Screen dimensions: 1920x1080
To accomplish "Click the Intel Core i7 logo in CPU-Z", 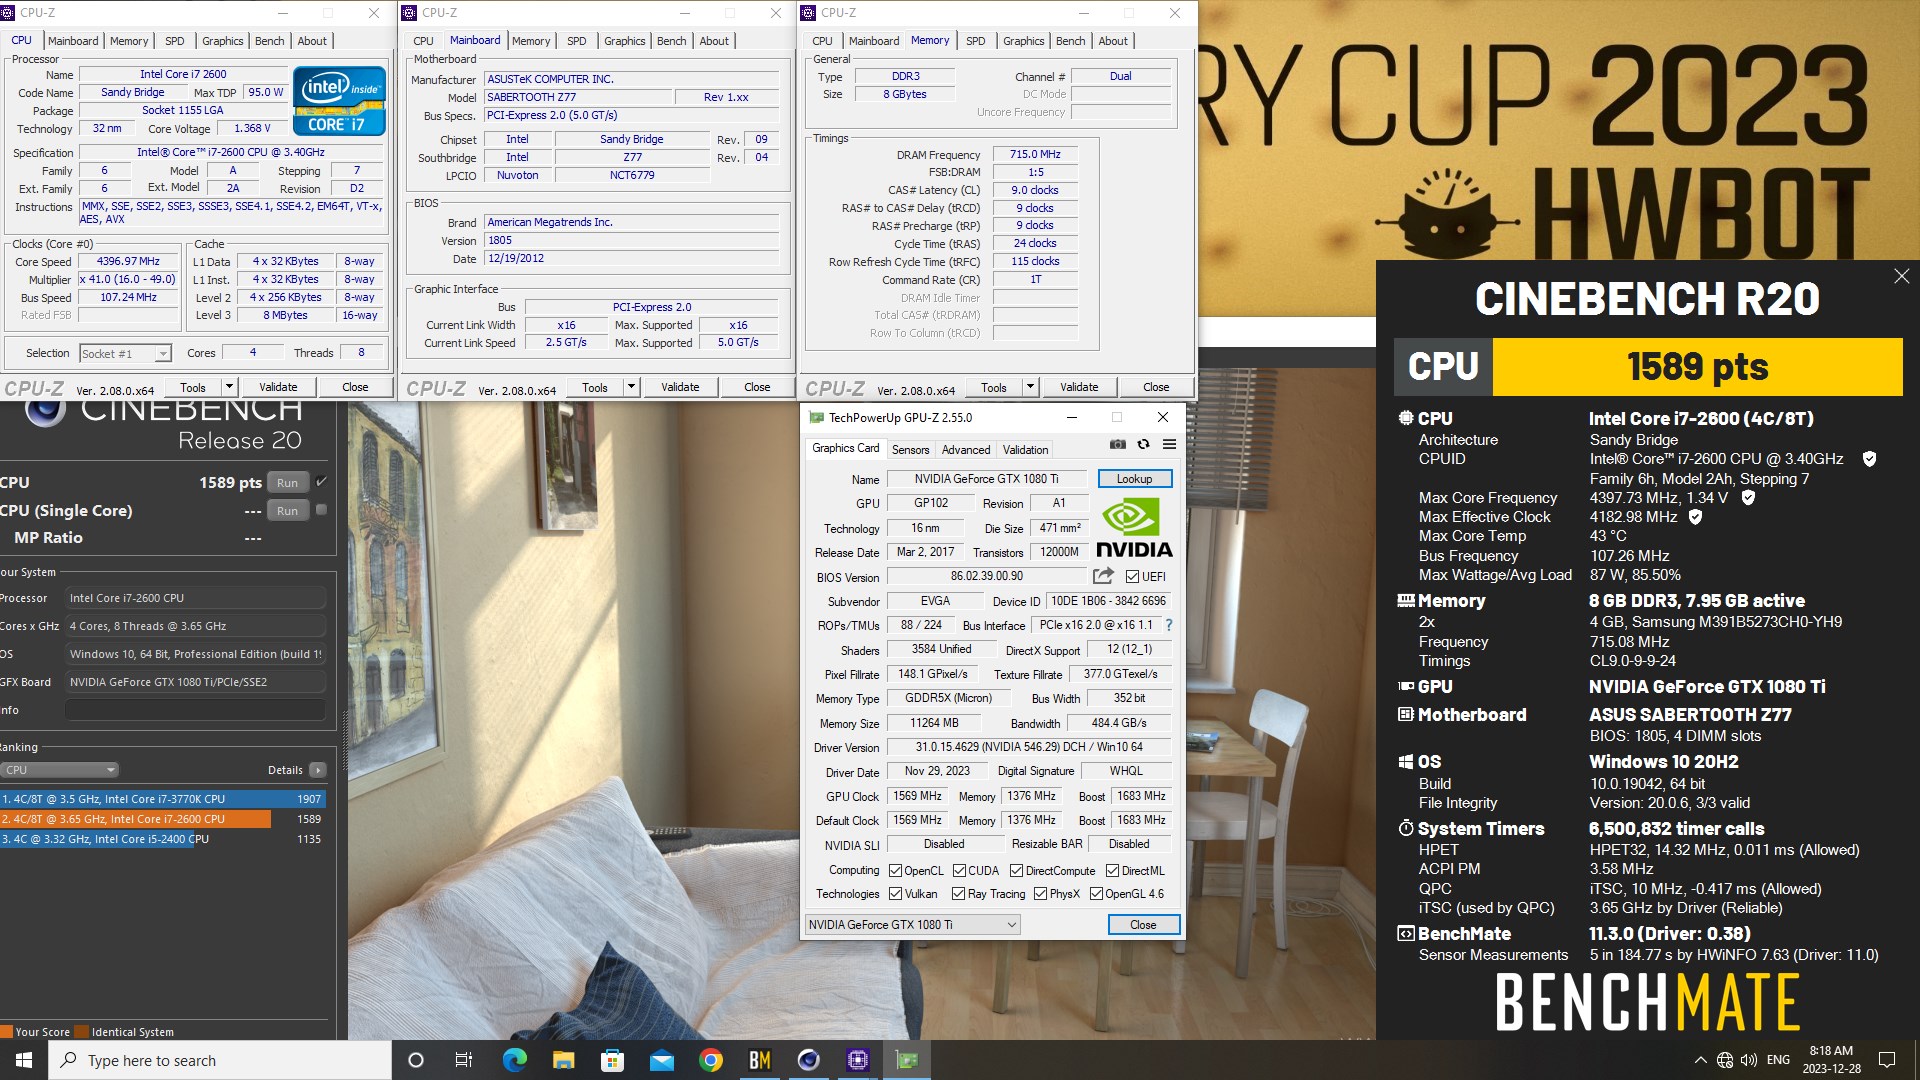I will pos(339,101).
